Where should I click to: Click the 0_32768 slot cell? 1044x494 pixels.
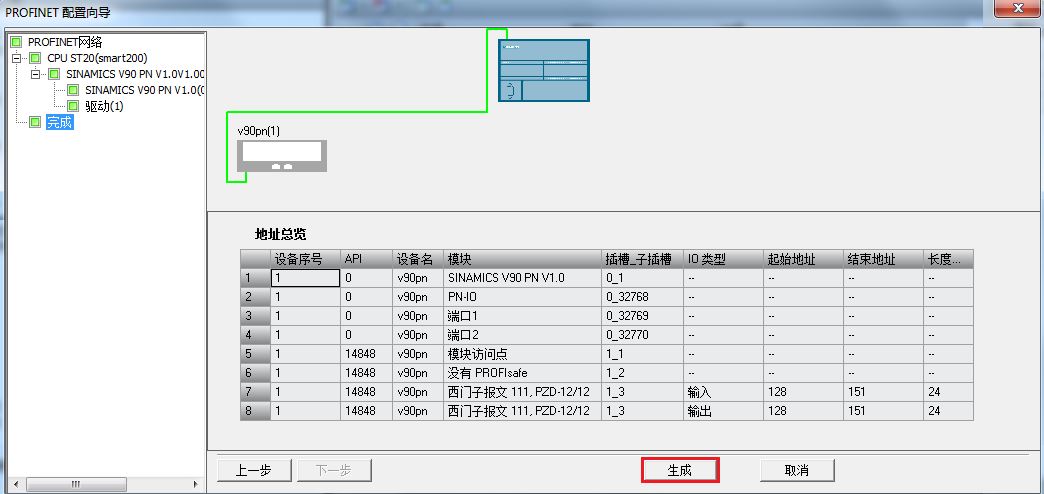[x=642, y=297]
